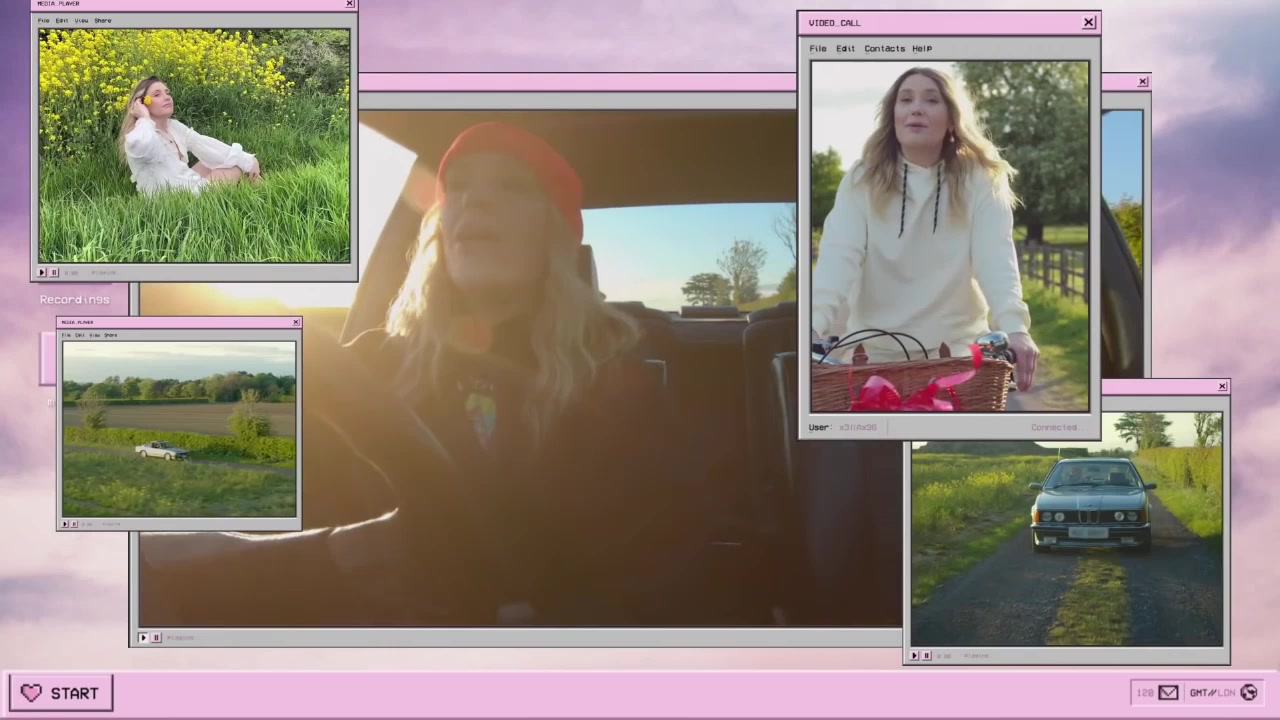Click the Recordings label on the desktop
Screen dimensions: 1280x720
coord(74,299)
